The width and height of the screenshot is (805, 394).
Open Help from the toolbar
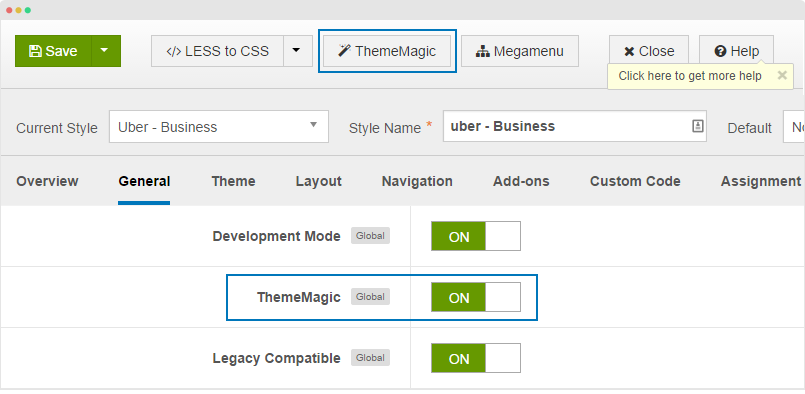(x=736, y=51)
